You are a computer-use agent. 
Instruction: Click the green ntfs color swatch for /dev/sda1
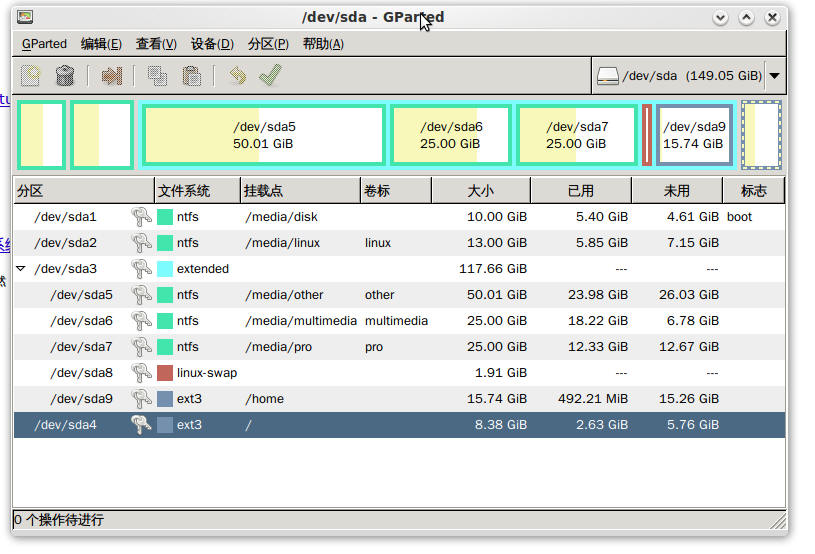point(165,217)
